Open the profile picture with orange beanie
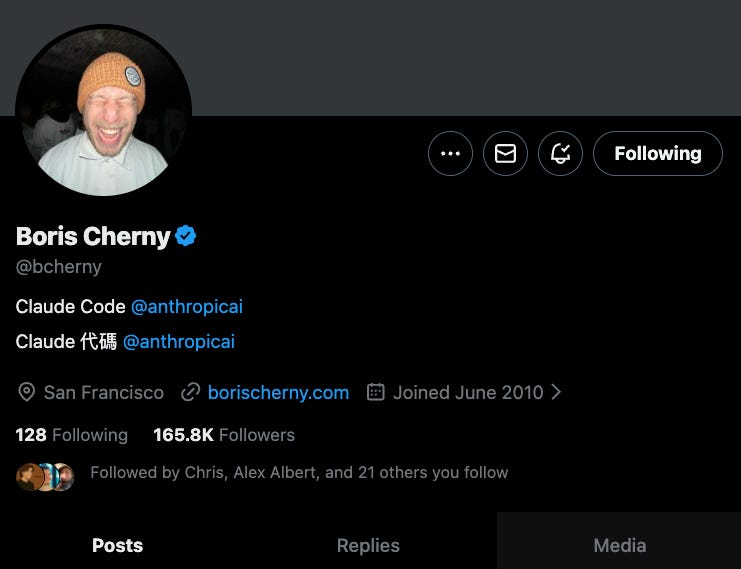741x569 pixels. click(x=103, y=111)
